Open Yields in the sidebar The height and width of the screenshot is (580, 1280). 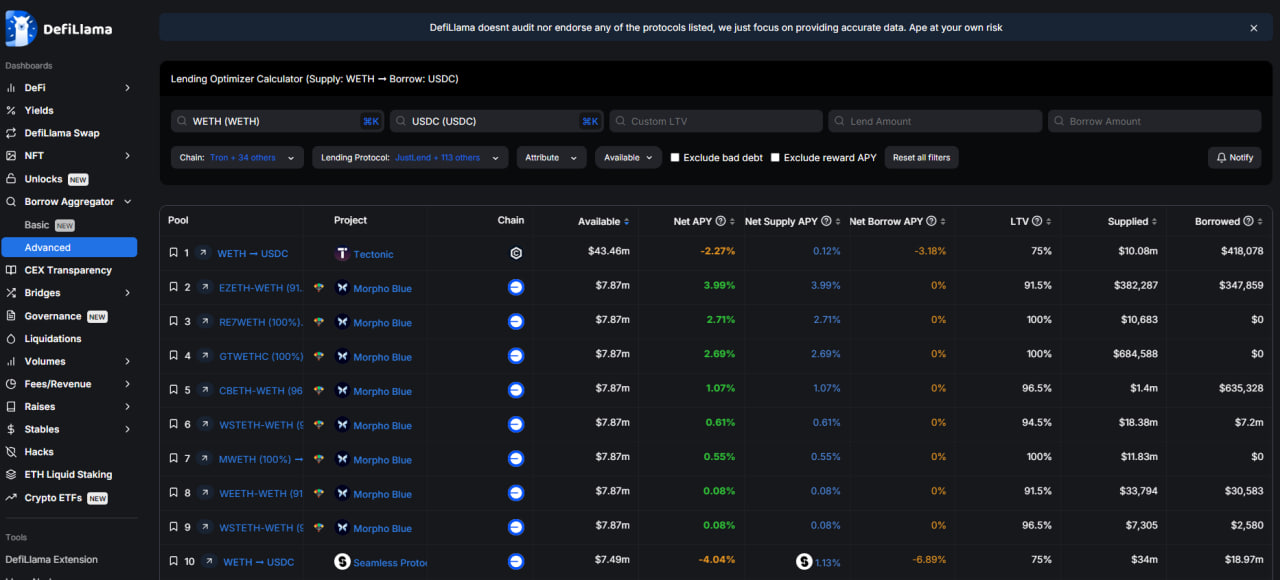point(39,111)
